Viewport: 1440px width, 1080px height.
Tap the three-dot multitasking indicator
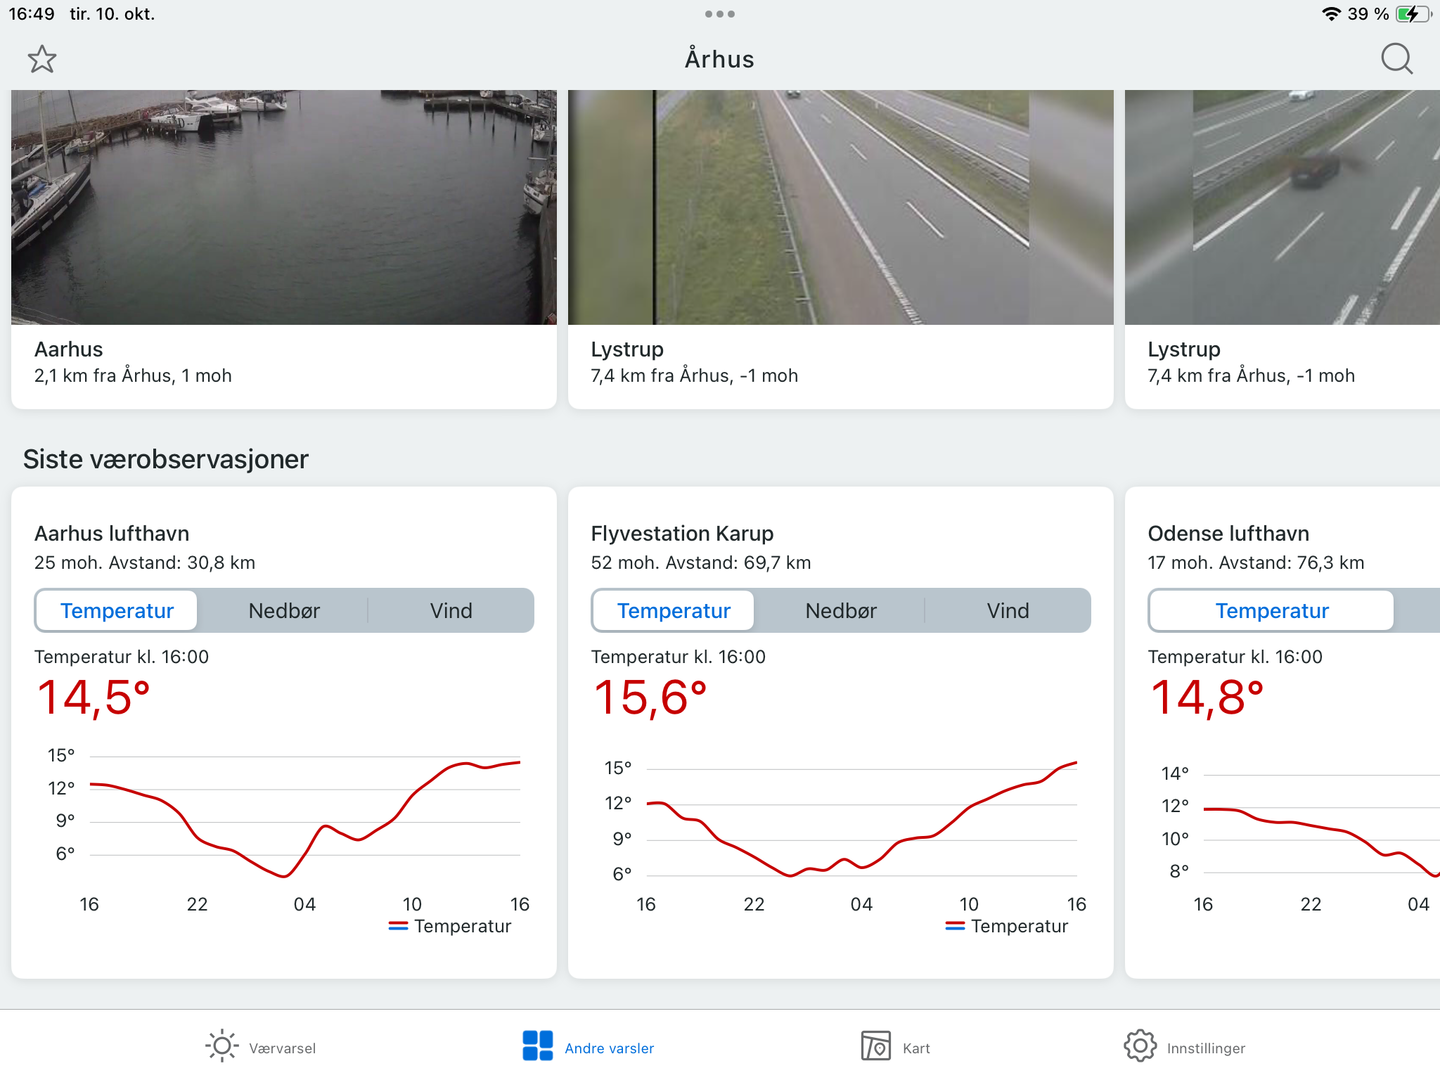(720, 14)
